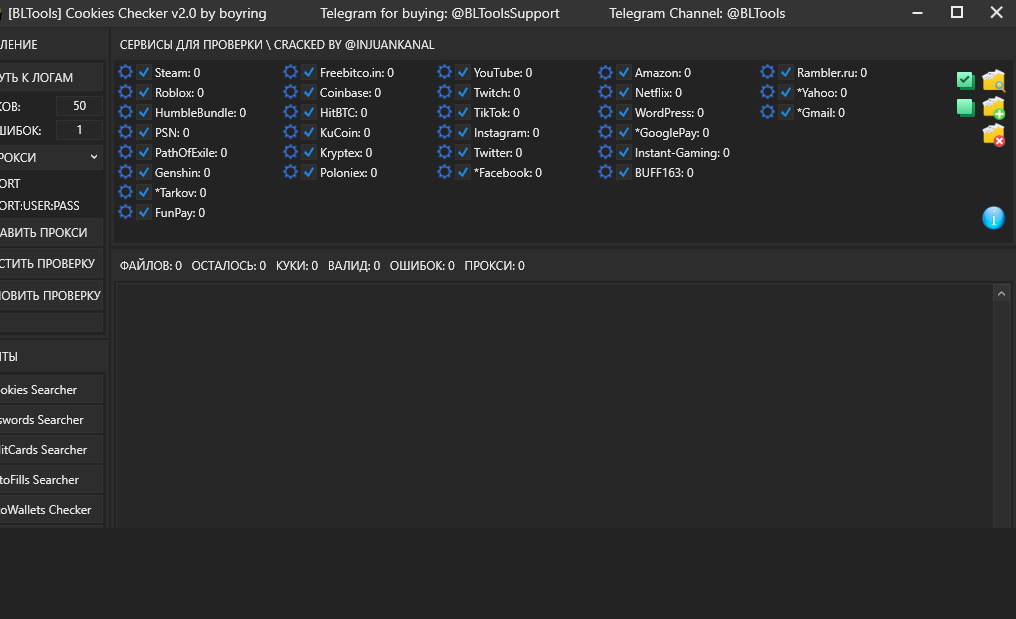Click the gear icon beside BUFF163

(x=605, y=172)
